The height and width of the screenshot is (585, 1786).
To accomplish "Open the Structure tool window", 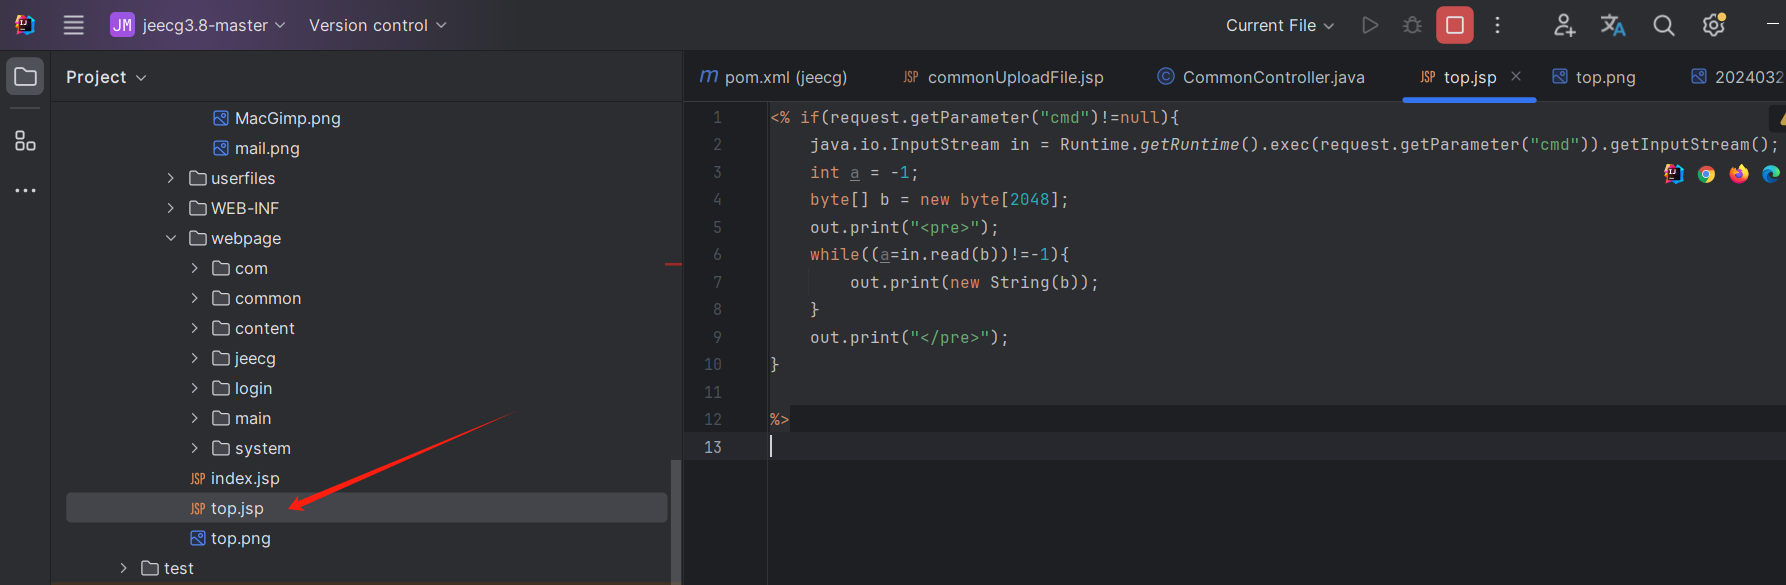I will 25,141.
